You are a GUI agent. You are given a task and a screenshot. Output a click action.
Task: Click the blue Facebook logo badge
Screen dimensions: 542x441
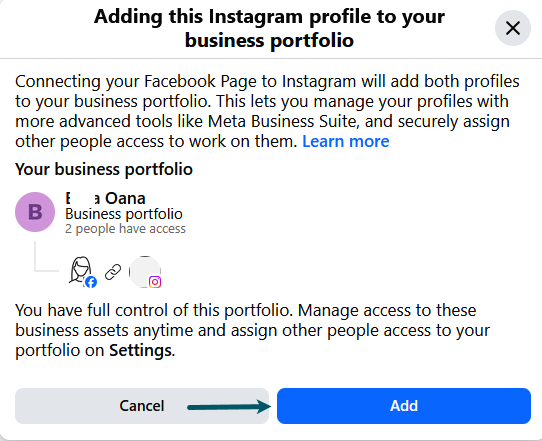pos(91,282)
